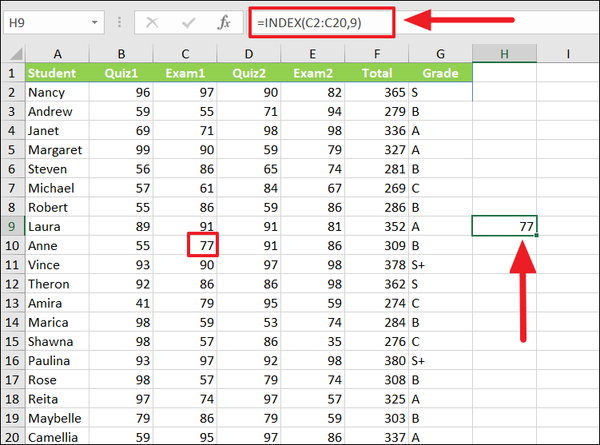Select the cell containing Vince
This screenshot has height=445, width=600.
click(x=57, y=264)
